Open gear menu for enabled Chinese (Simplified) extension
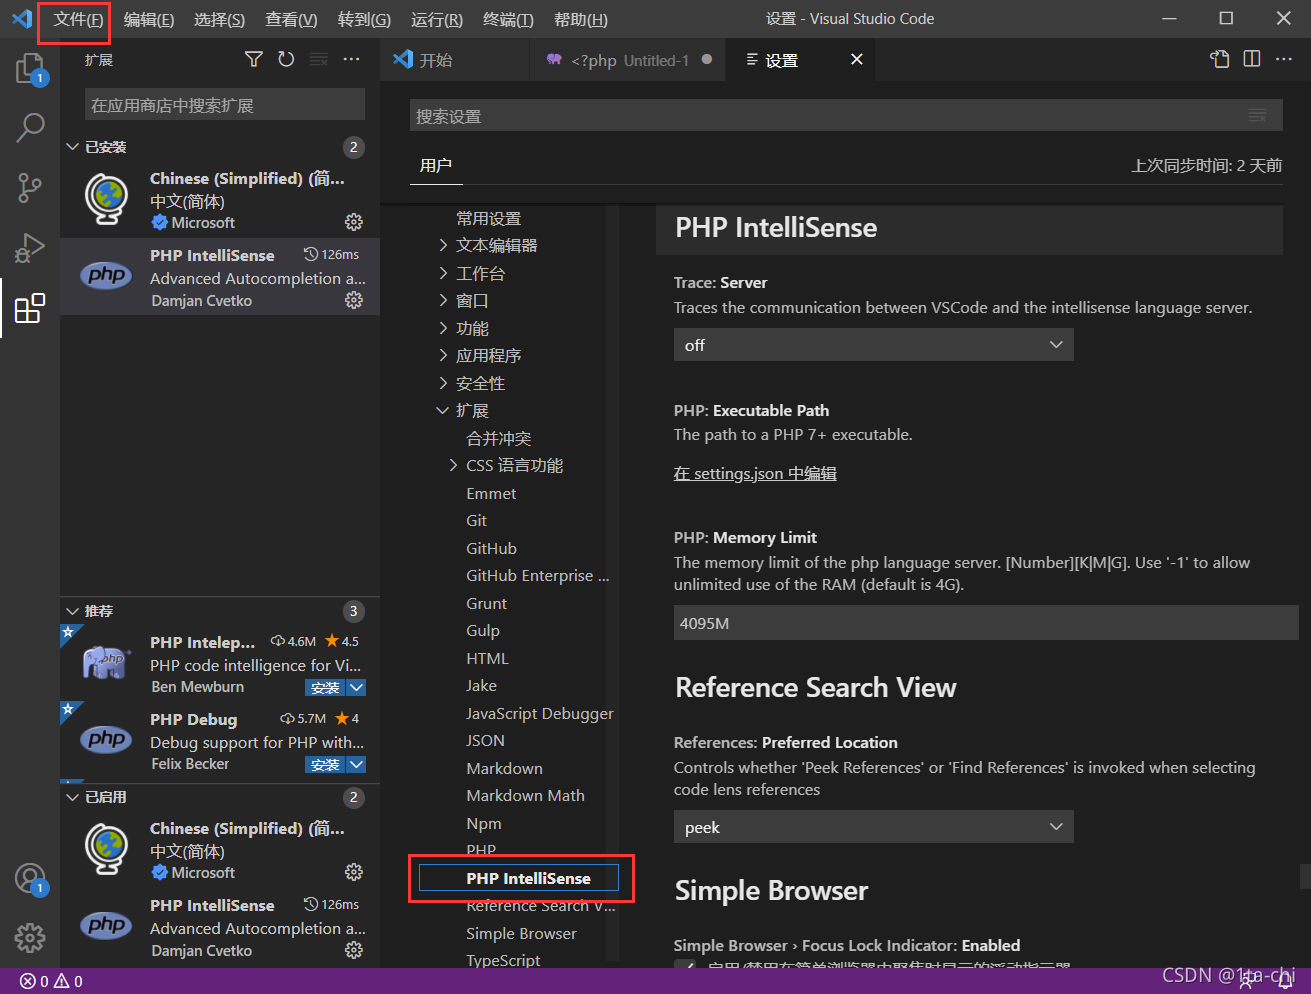This screenshot has width=1311, height=994. pos(354,872)
